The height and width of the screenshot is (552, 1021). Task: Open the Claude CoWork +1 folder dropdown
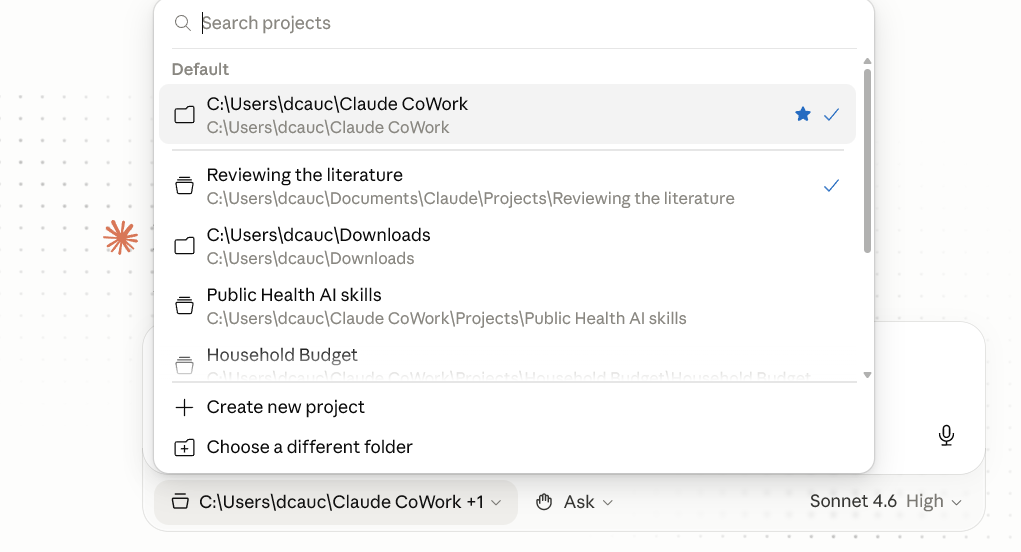[336, 502]
